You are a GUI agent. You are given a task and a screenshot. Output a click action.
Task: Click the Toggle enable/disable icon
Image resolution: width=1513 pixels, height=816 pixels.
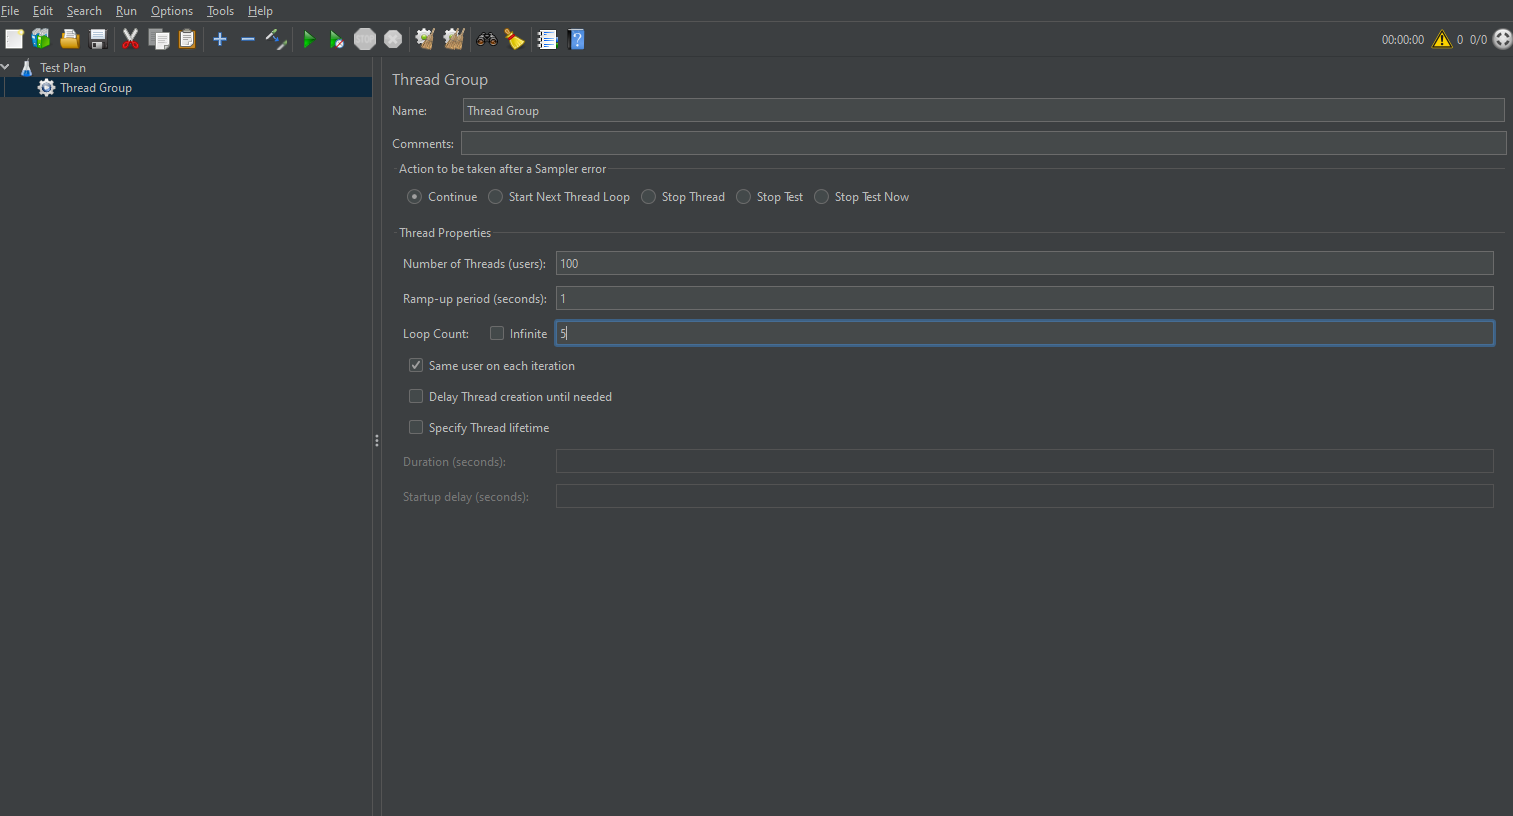(276, 39)
